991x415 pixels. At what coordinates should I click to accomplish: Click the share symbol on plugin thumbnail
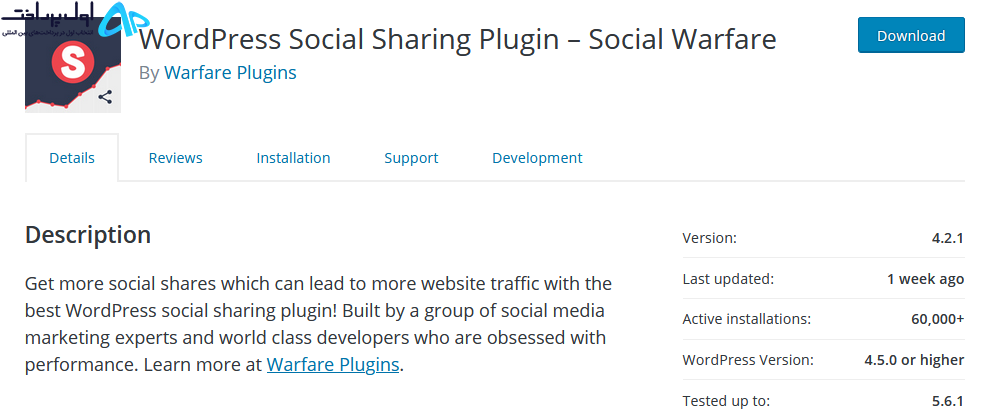coord(105,97)
